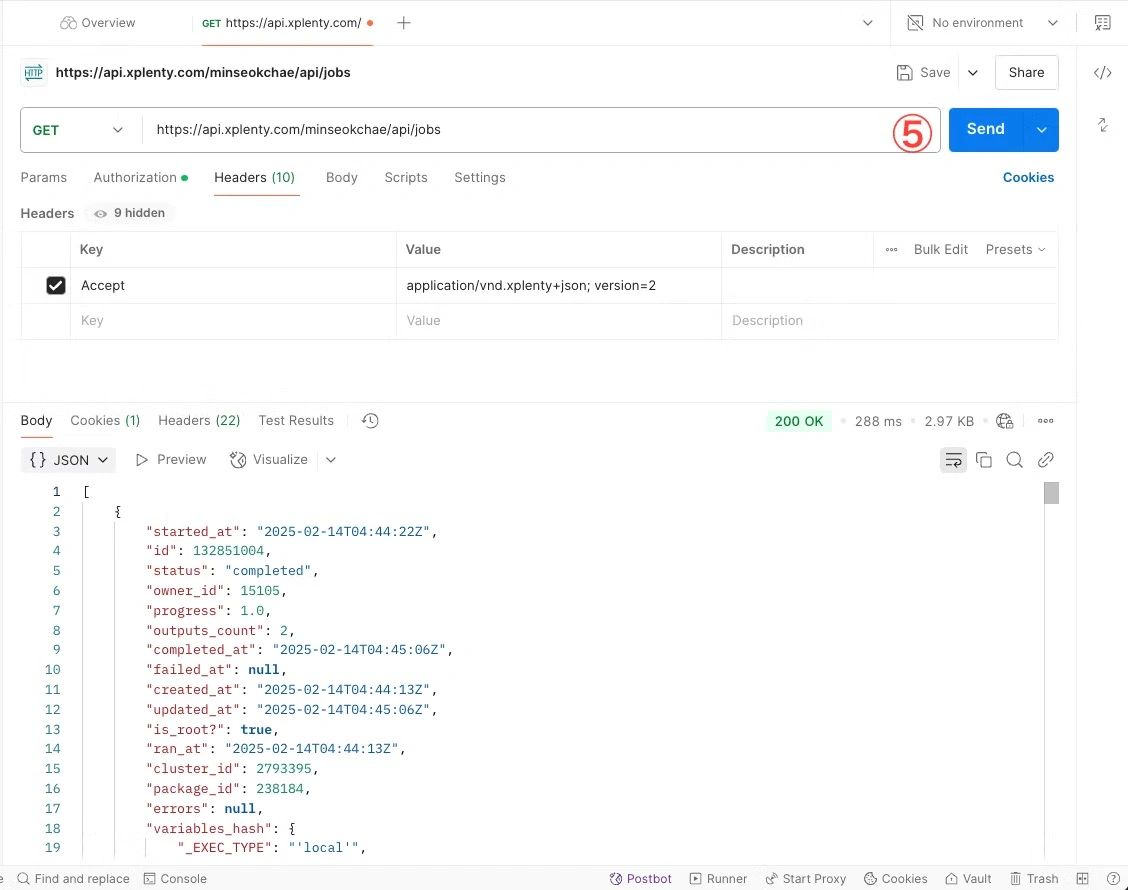The height and width of the screenshot is (890, 1128).
Task: Open the Vault
Action: click(x=968, y=878)
